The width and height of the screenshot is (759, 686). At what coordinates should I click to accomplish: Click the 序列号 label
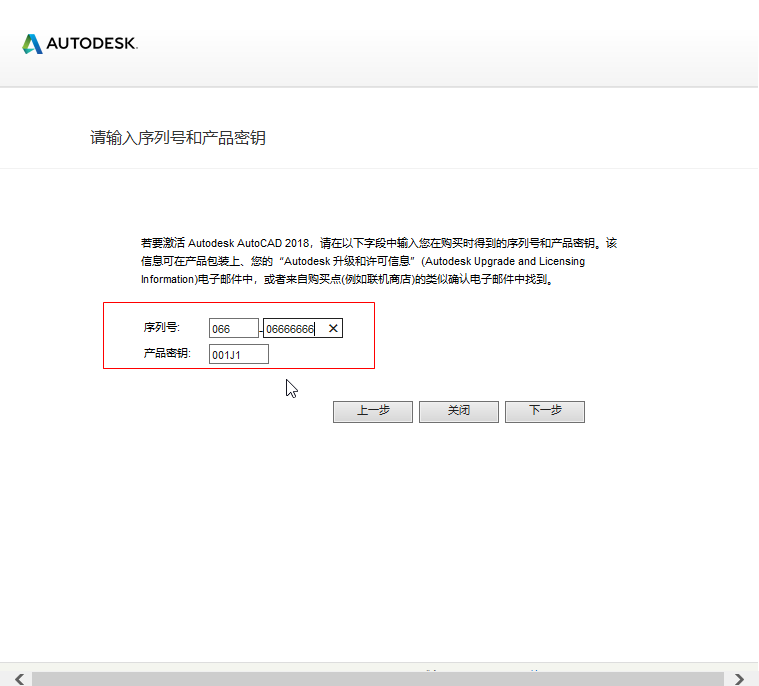[x=161, y=327]
